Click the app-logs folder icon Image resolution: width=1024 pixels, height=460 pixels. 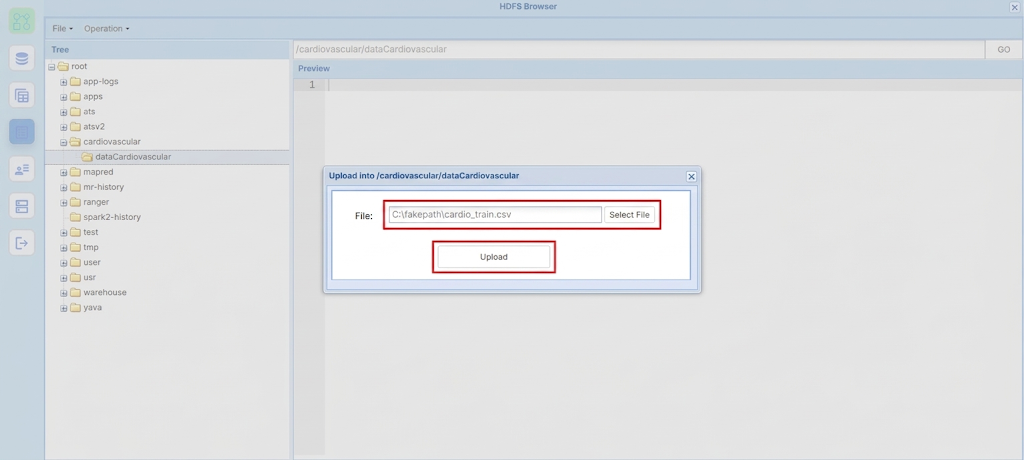coord(75,81)
